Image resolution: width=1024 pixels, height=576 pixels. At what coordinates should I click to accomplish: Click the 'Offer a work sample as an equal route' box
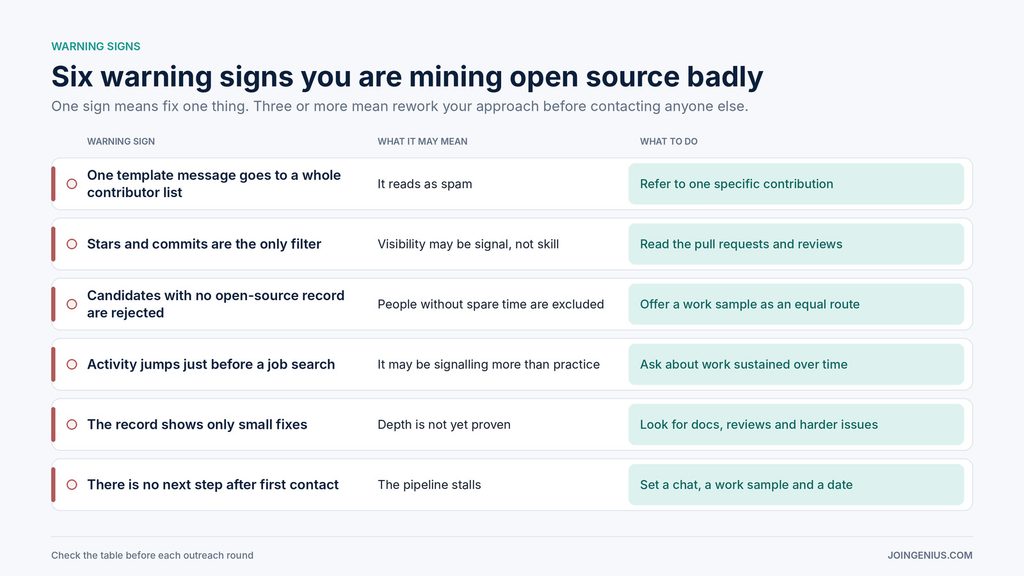(796, 304)
